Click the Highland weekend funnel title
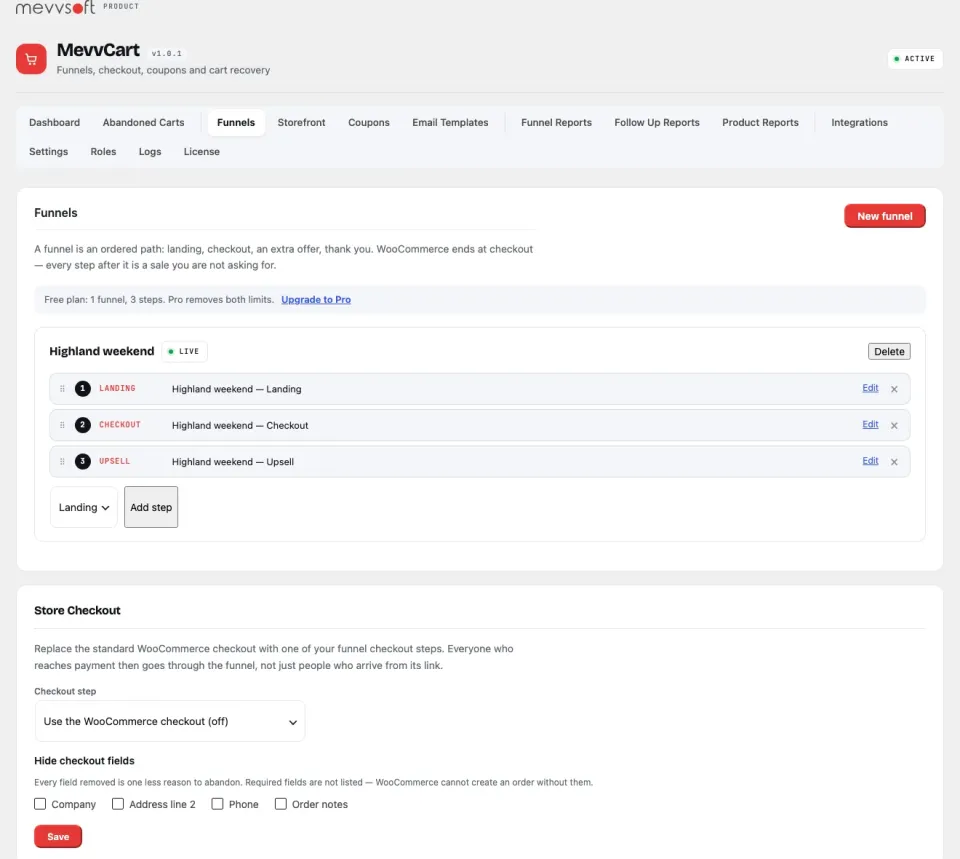The height and width of the screenshot is (859, 960). (x=102, y=351)
